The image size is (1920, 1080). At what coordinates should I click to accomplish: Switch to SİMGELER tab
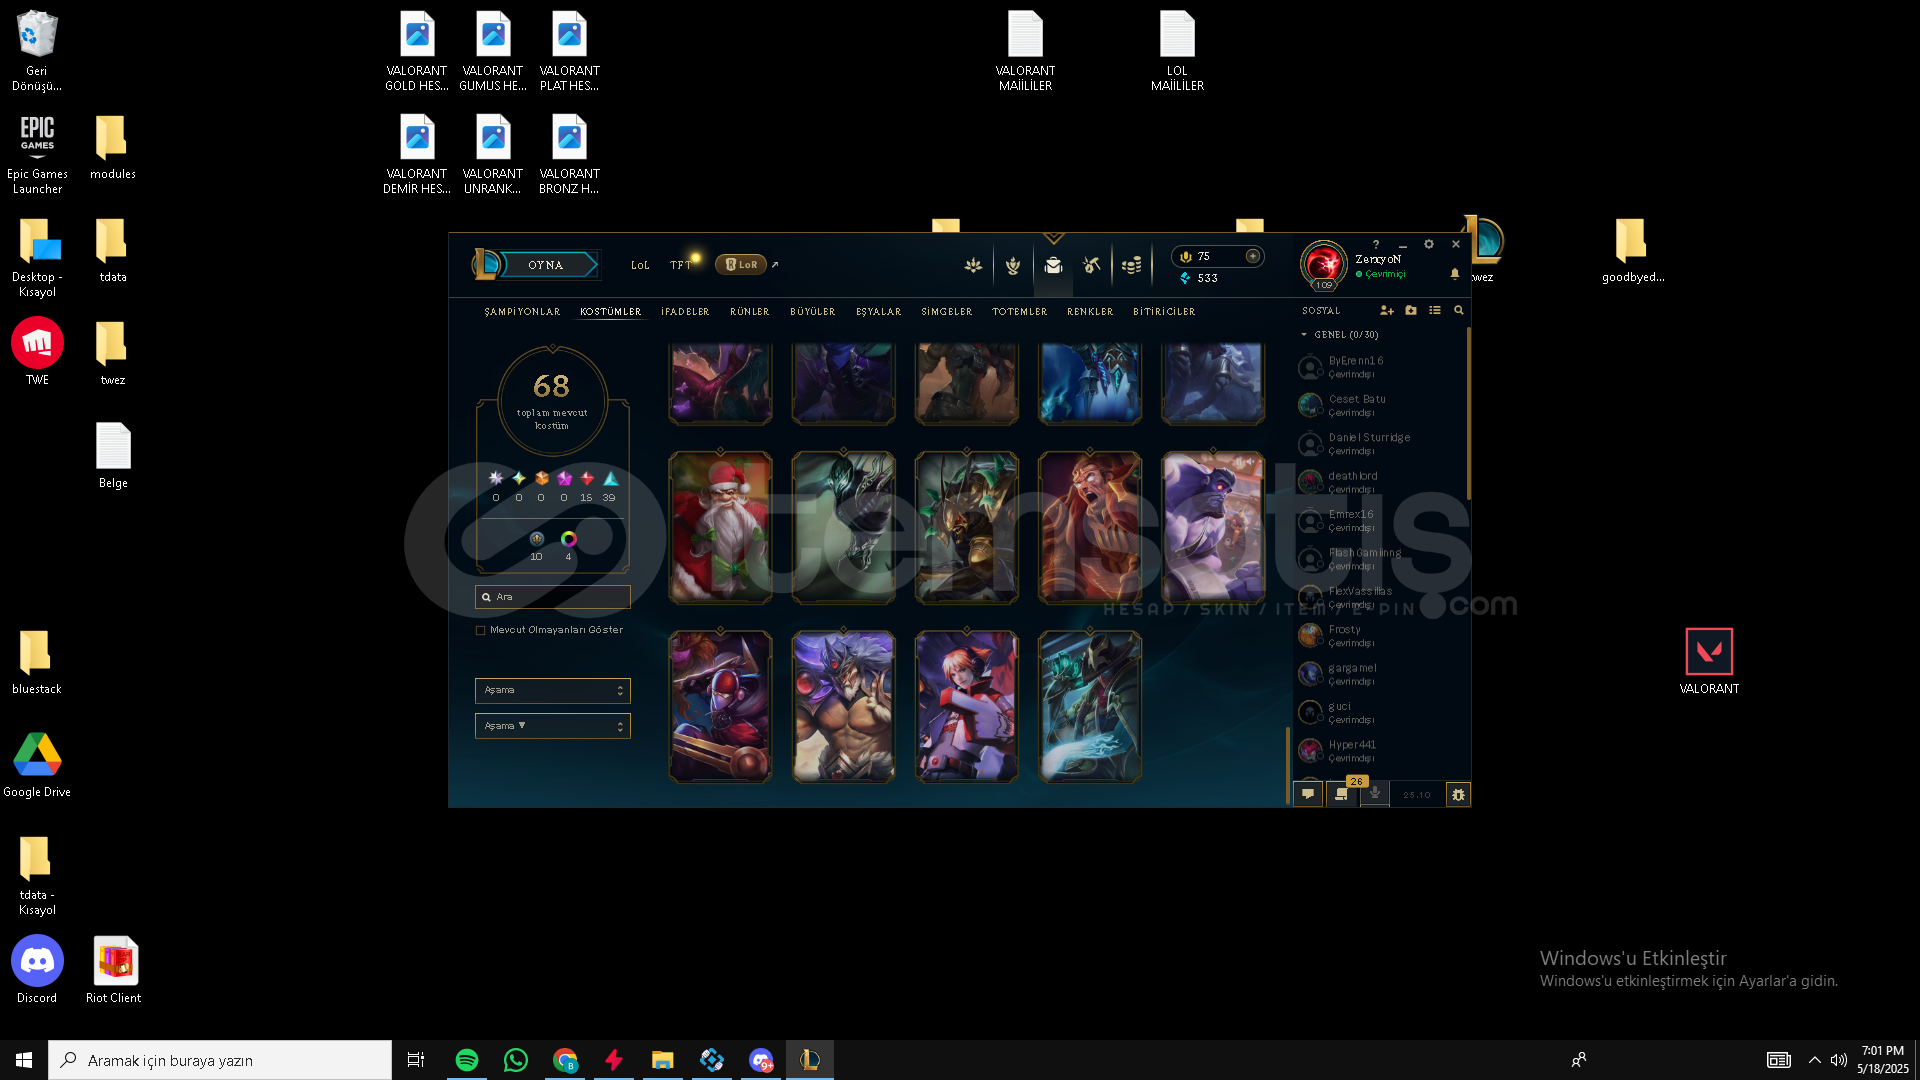947,312
